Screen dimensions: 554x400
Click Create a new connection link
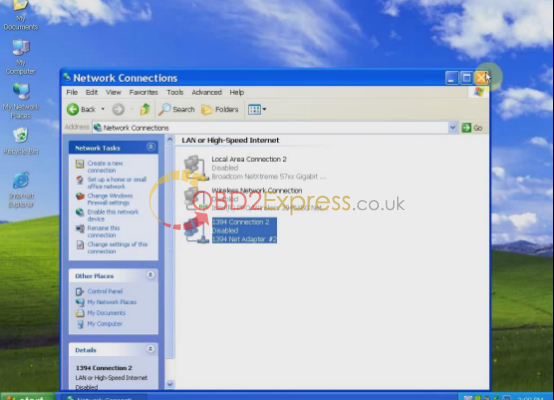[x=105, y=167]
